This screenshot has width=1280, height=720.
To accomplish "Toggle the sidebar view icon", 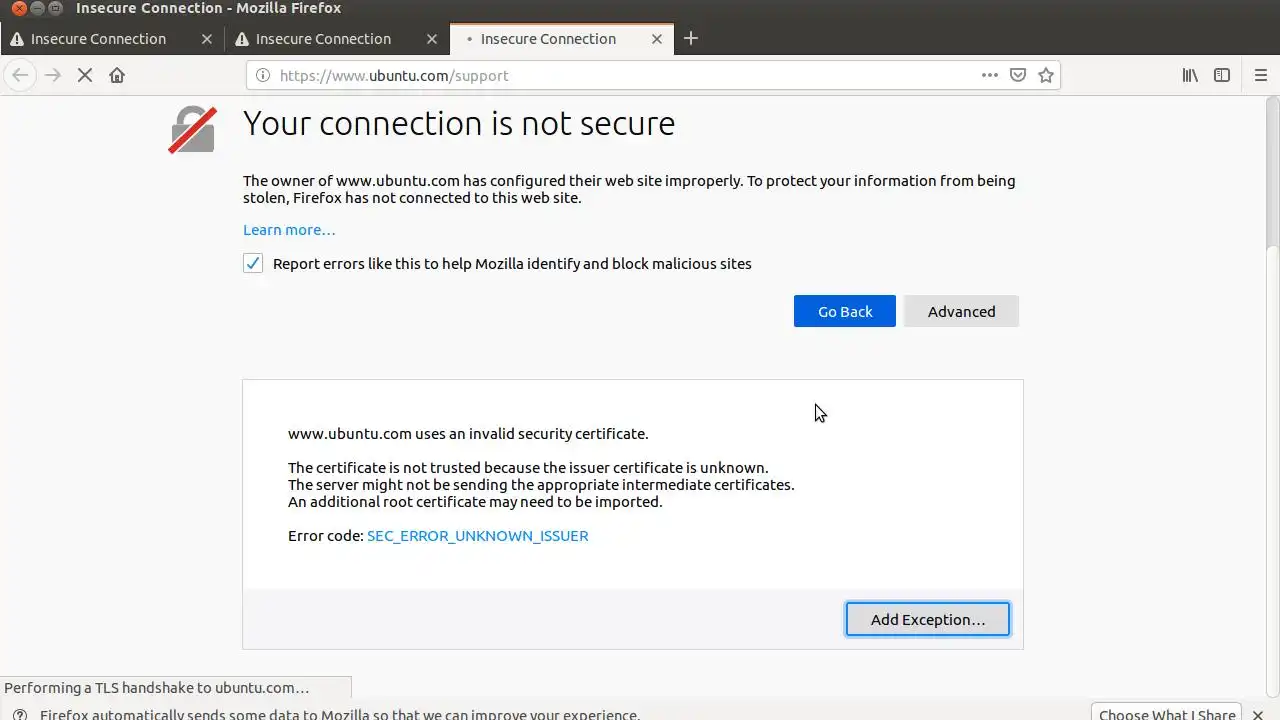I will click(x=1222, y=75).
